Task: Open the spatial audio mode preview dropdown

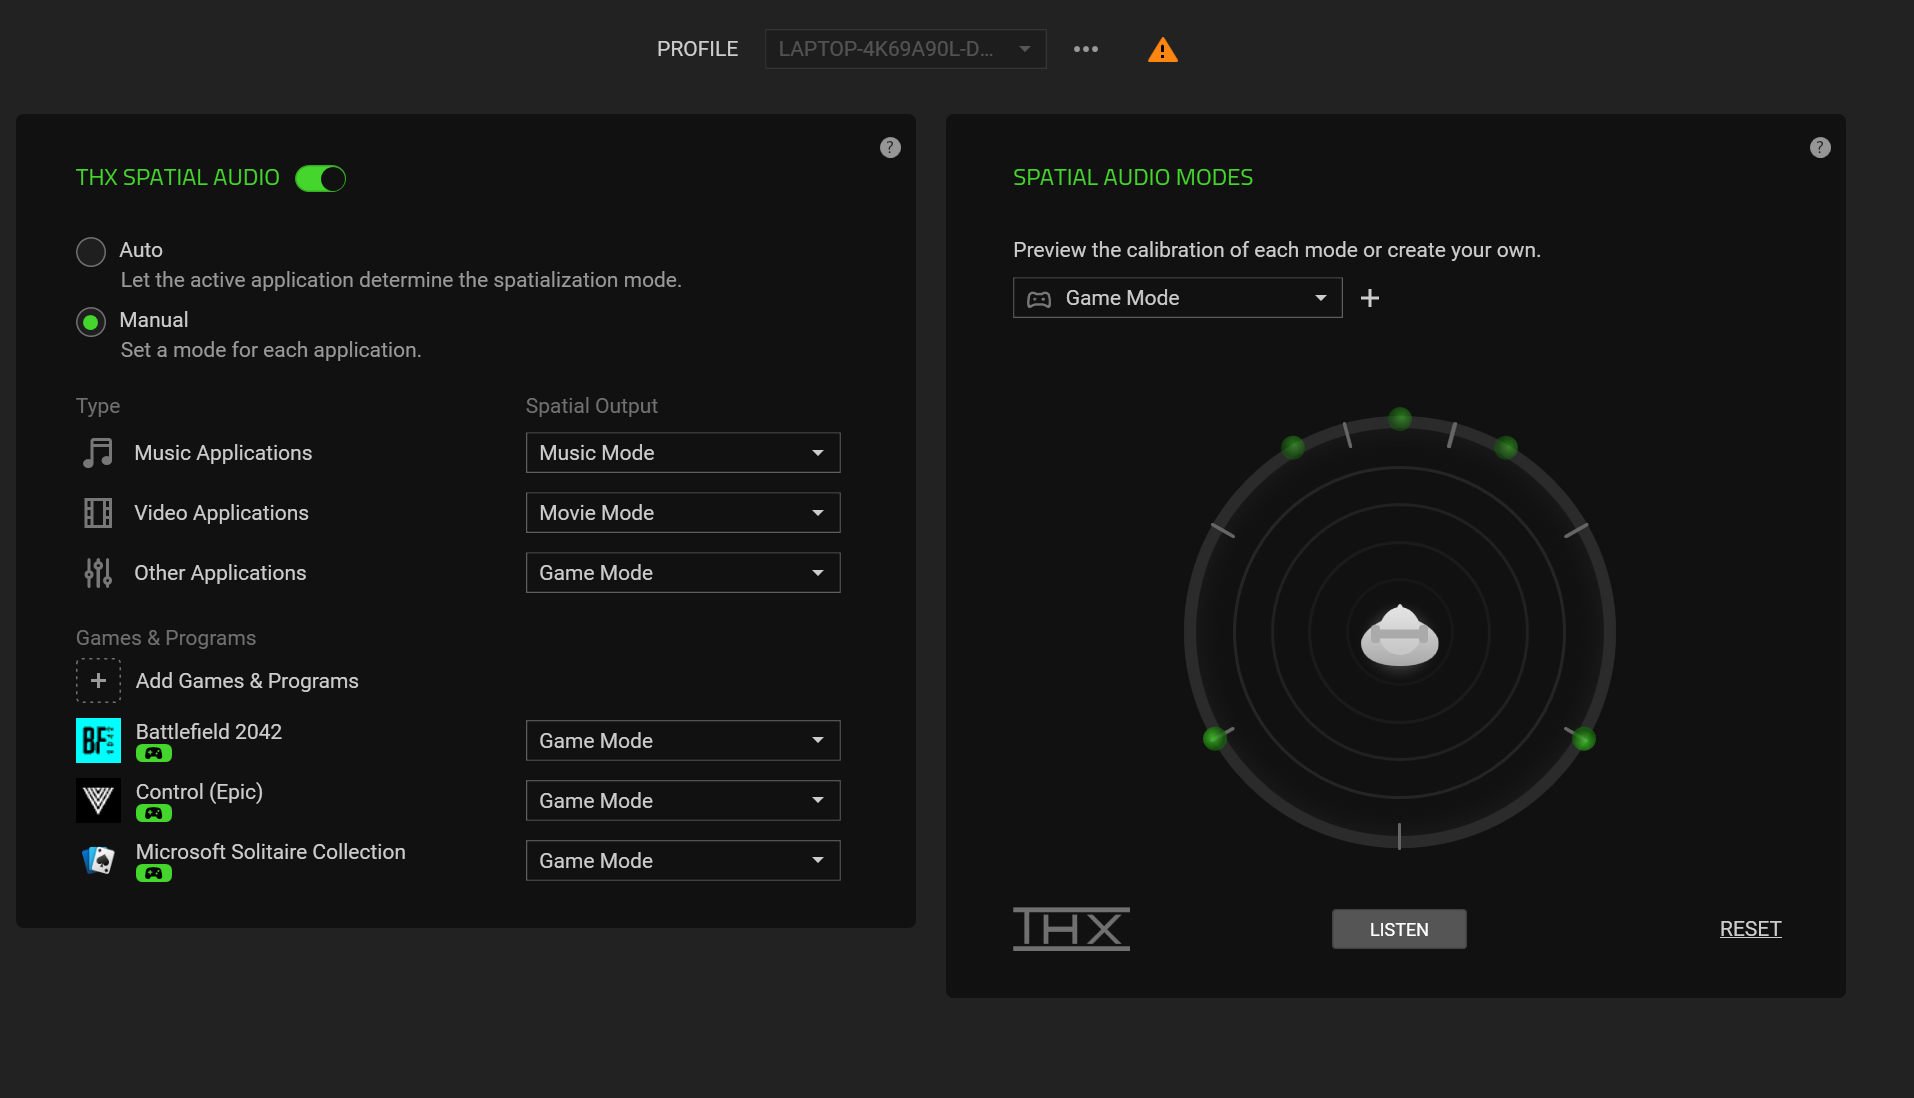Action: point(1177,298)
